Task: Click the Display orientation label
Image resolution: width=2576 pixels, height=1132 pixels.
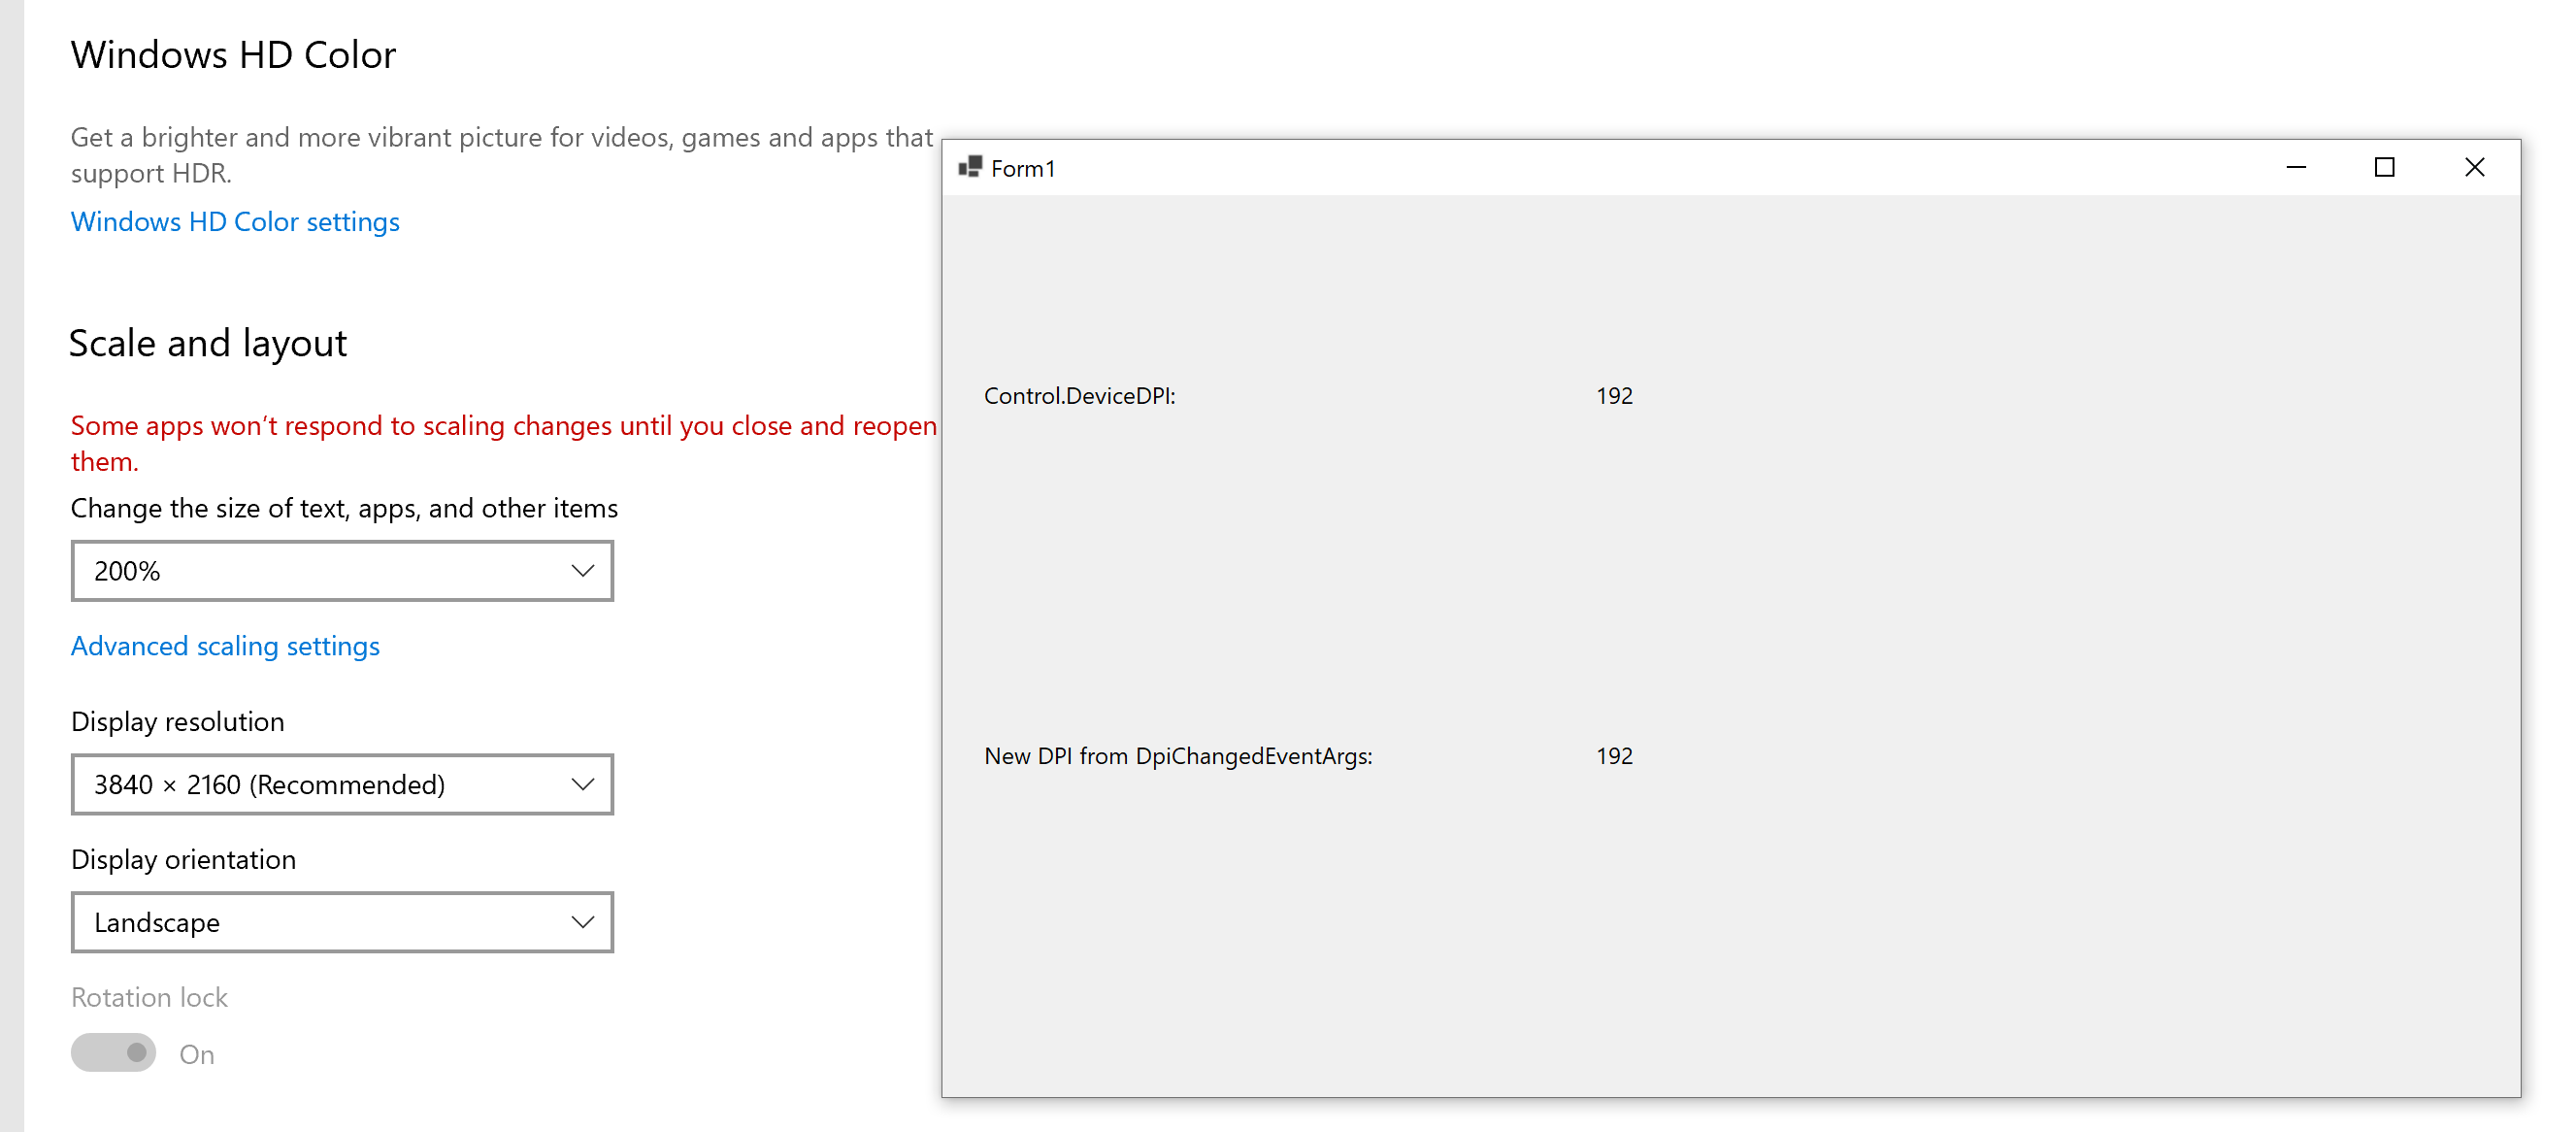Action: [184, 860]
